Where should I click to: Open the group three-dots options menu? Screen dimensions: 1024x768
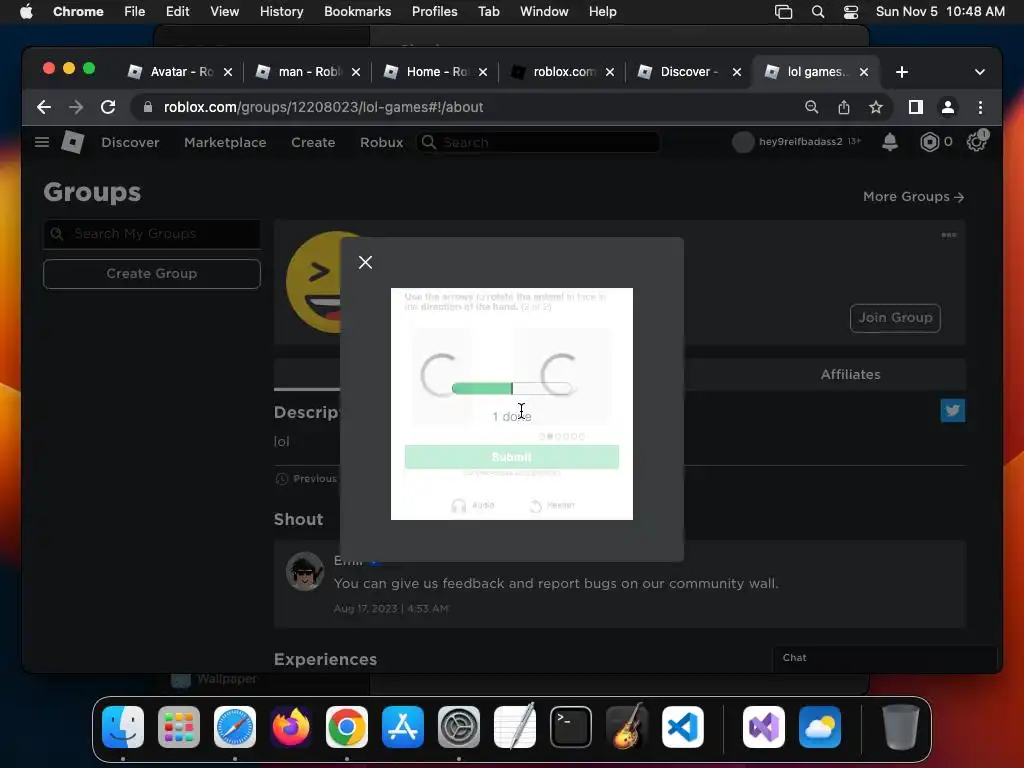click(x=949, y=235)
